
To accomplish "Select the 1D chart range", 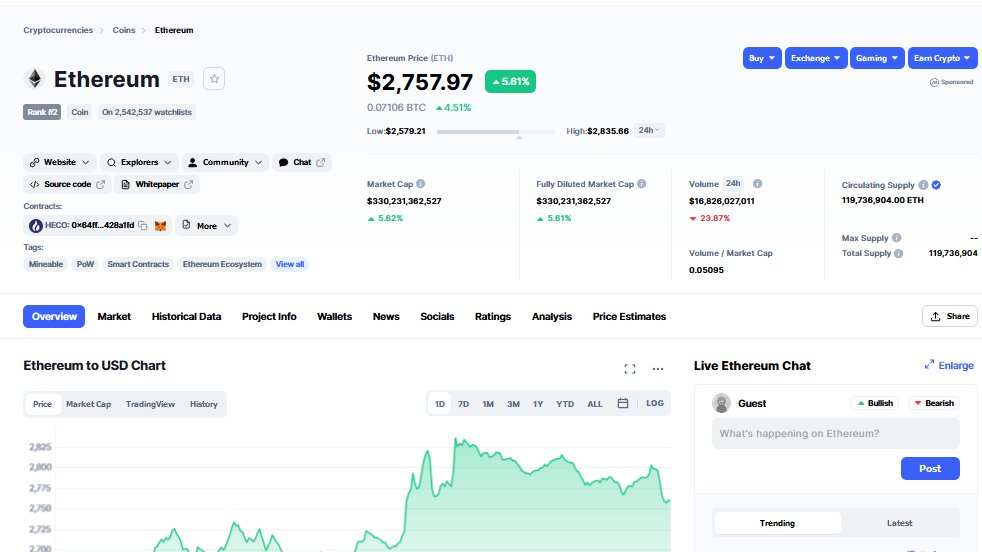I will (x=440, y=404).
